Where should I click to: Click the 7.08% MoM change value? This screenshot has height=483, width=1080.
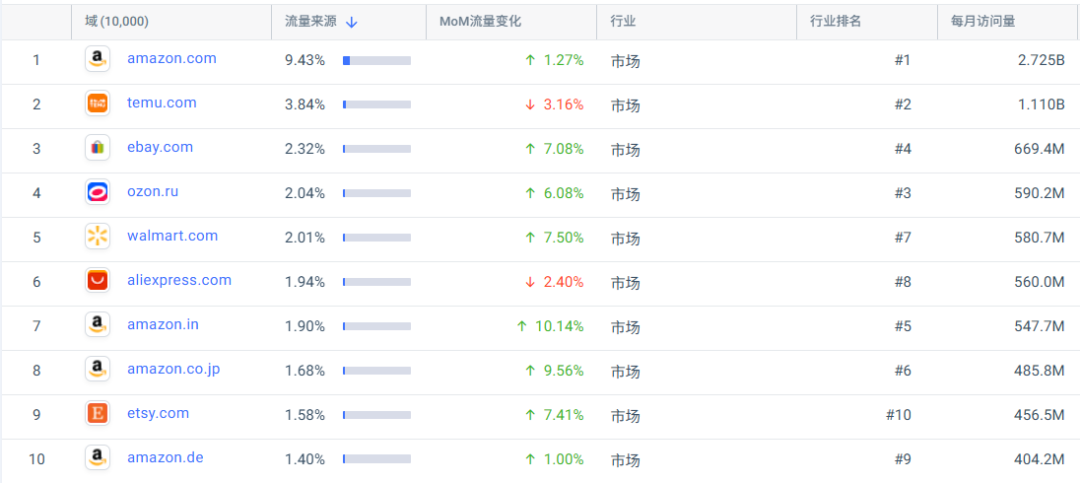pyautogui.click(x=563, y=149)
